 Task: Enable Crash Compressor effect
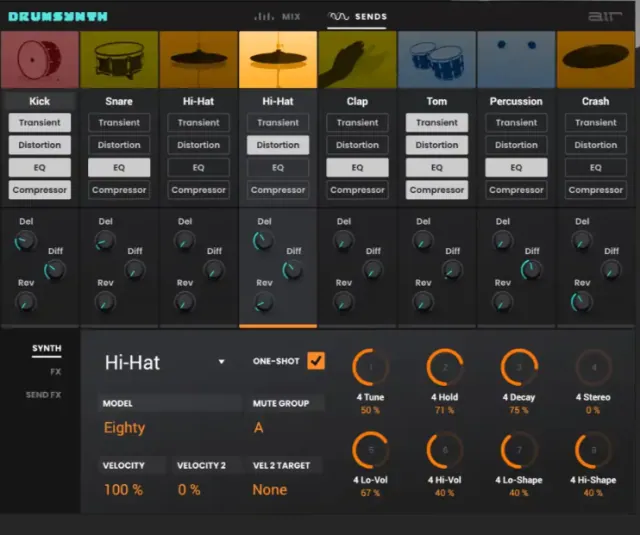[596, 190]
